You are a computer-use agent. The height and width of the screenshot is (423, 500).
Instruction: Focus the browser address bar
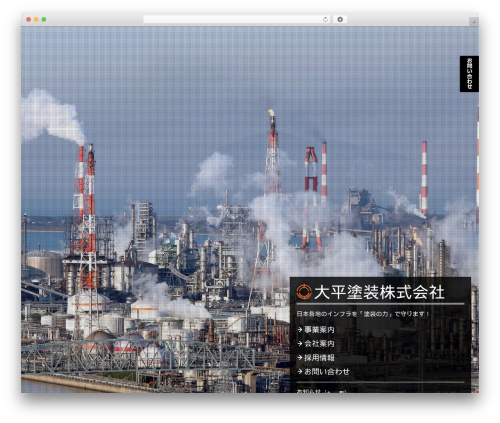coord(236,20)
